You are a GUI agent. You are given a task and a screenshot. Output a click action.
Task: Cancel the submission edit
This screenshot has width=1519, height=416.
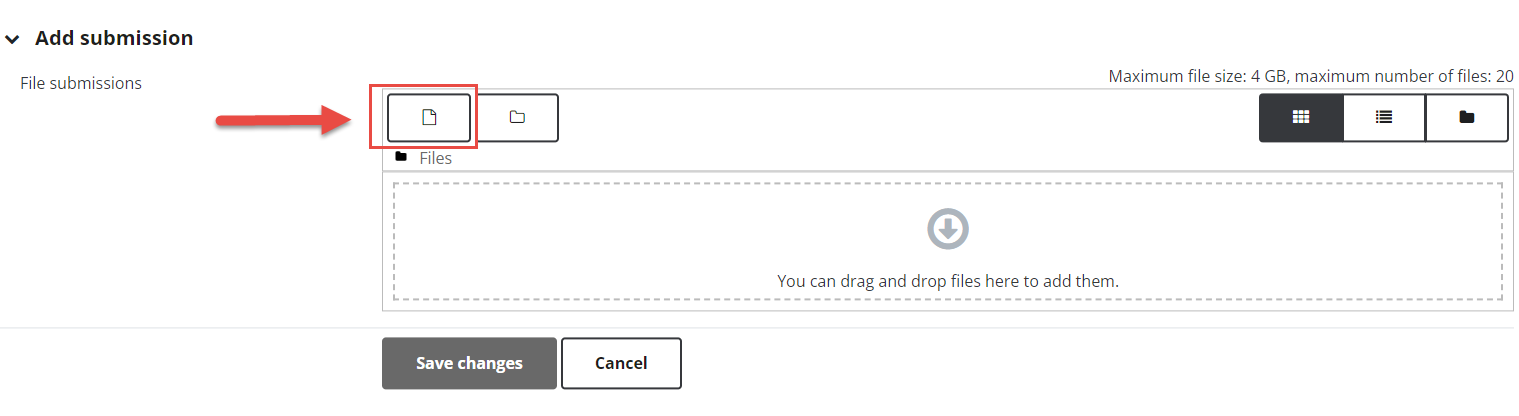[x=621, y=363]
